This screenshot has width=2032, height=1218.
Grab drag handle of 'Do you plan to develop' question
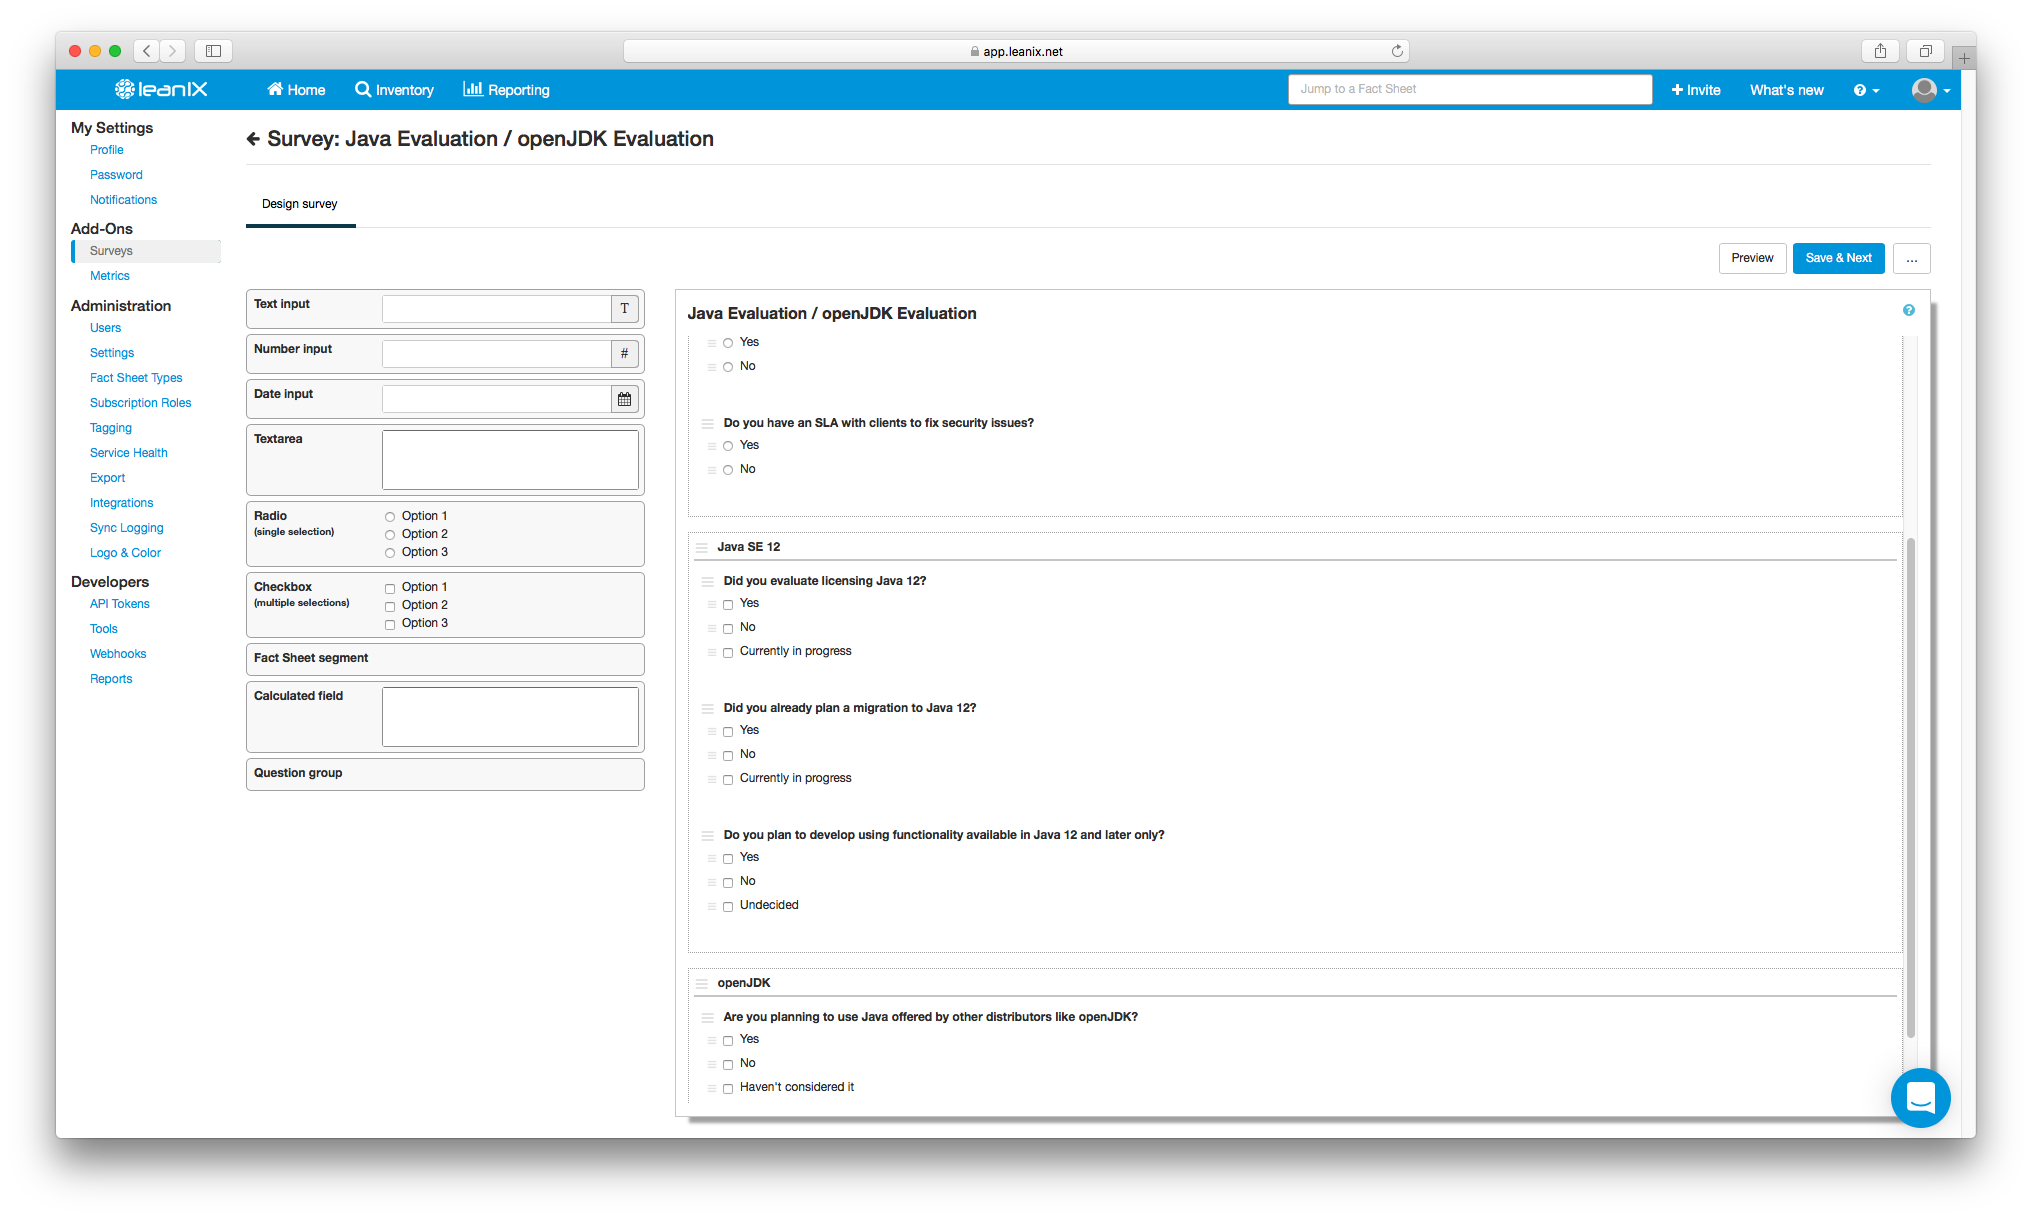tap(708, 836)
